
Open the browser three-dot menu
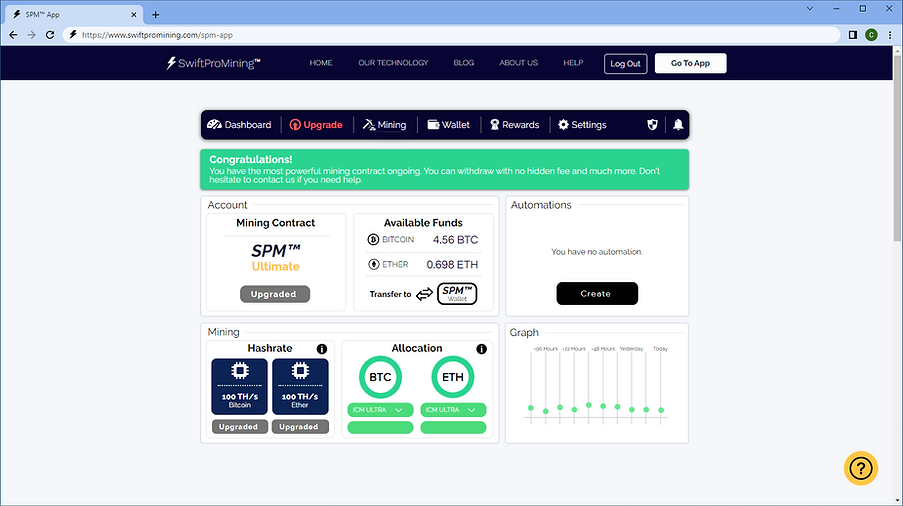(x=890, y=35)
